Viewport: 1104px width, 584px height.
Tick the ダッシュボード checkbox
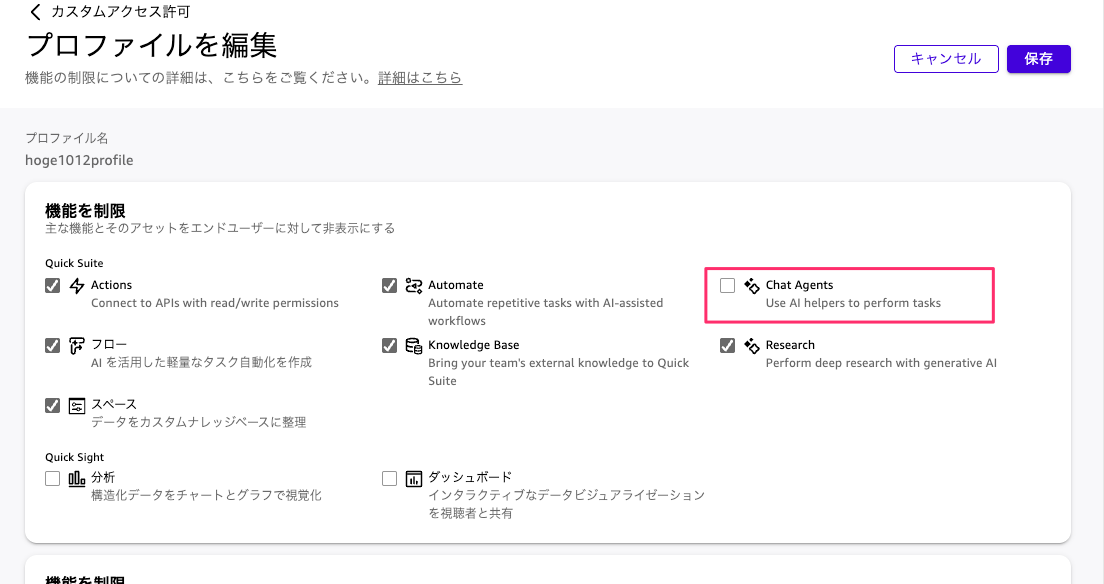tap(390, 478)
